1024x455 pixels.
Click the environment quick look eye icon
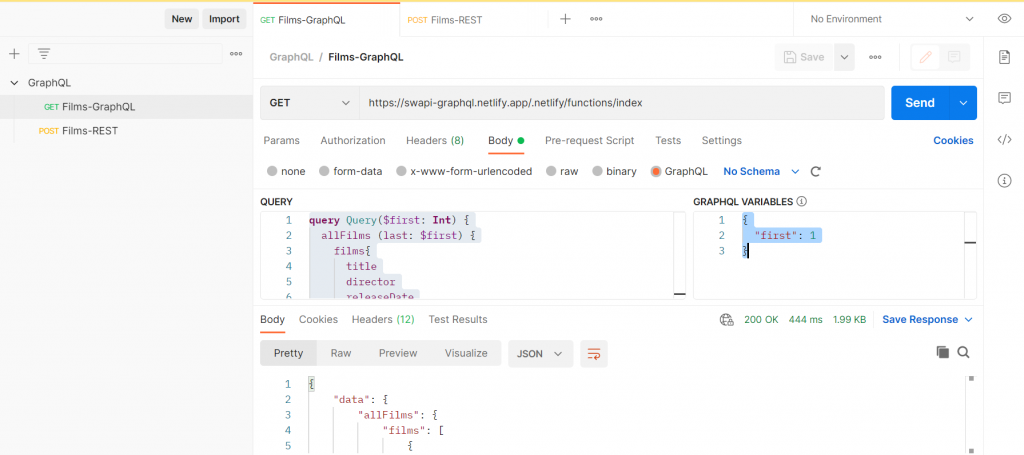coord(1004,19)
